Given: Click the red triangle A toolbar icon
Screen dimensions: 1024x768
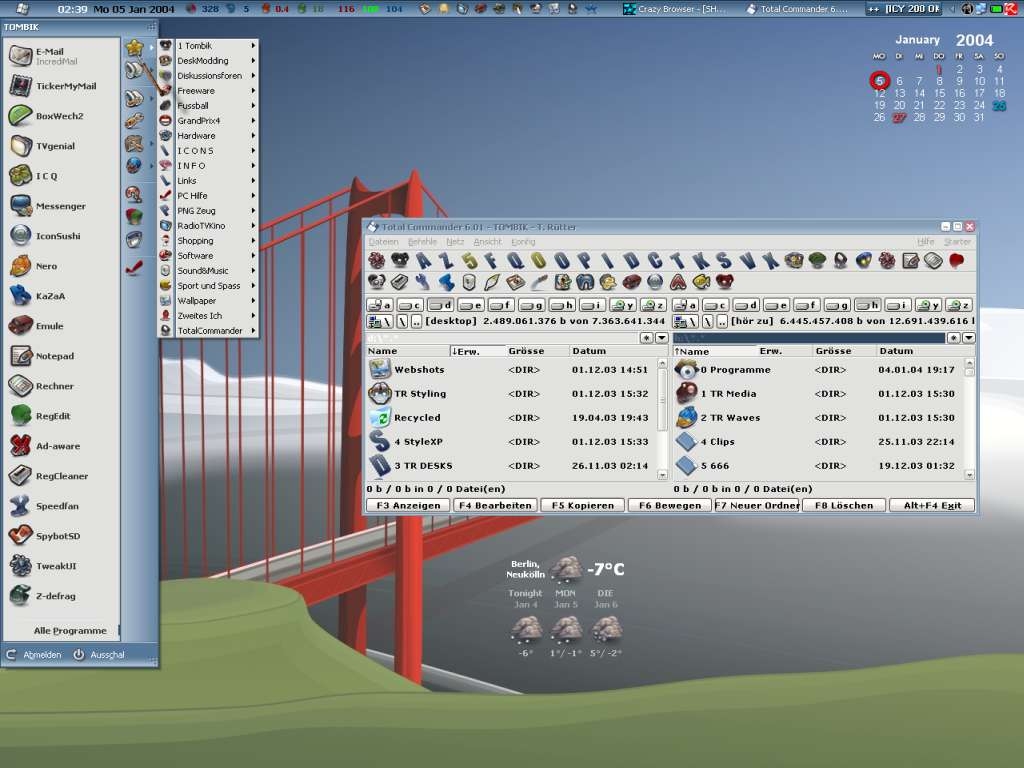Looking at the screenshot, I should [678, 282].
